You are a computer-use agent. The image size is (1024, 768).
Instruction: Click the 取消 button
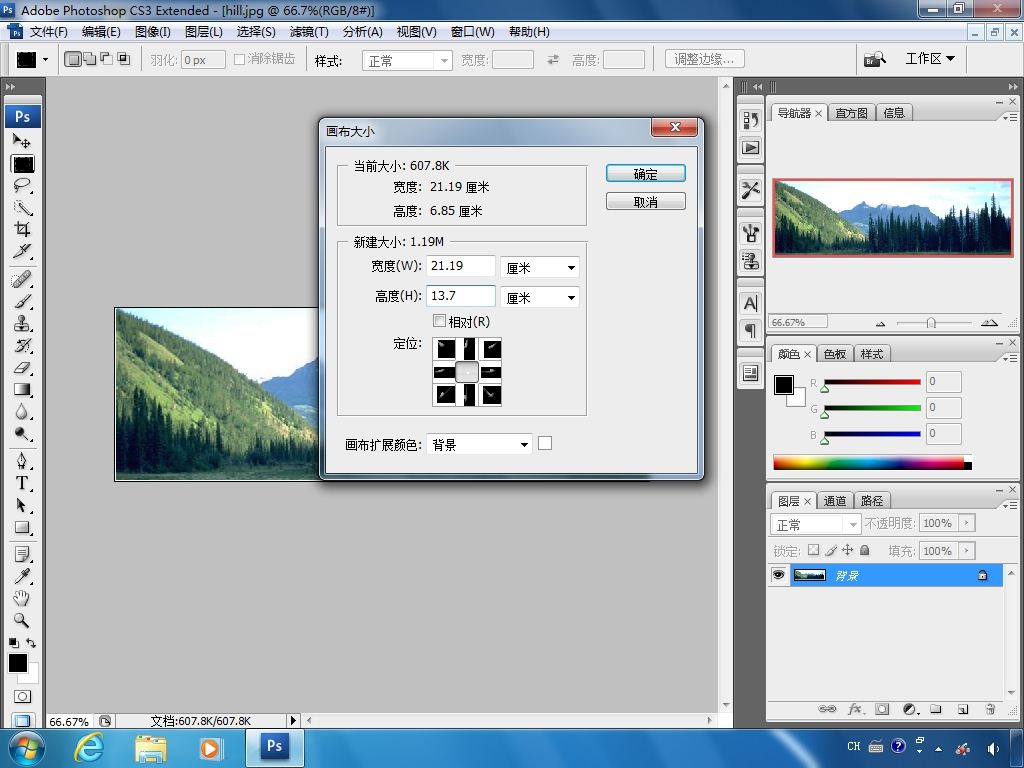click(645, 202)
